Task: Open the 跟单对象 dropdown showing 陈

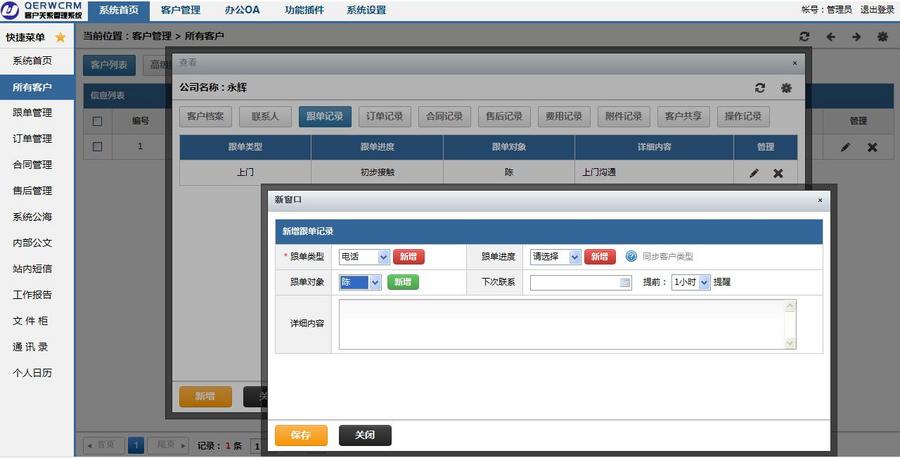Action: 360,282
